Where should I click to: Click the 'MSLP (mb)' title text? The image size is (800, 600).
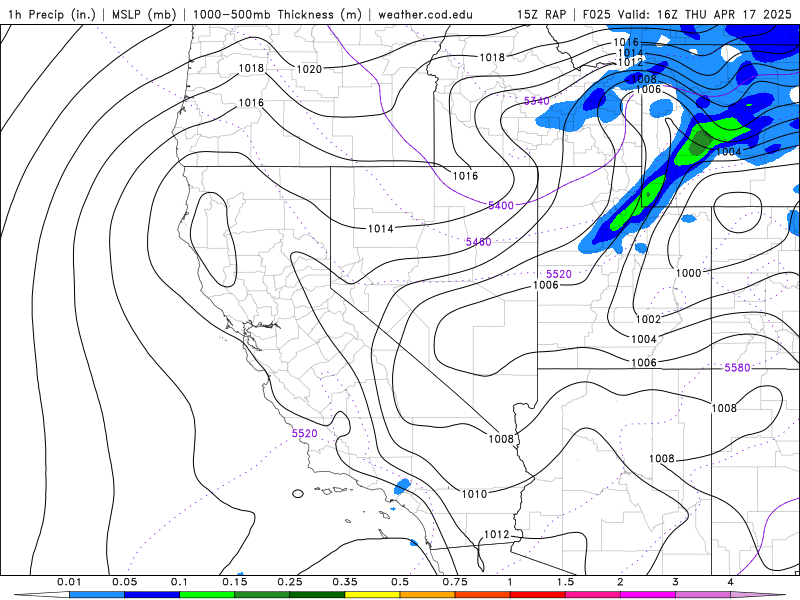144,14
